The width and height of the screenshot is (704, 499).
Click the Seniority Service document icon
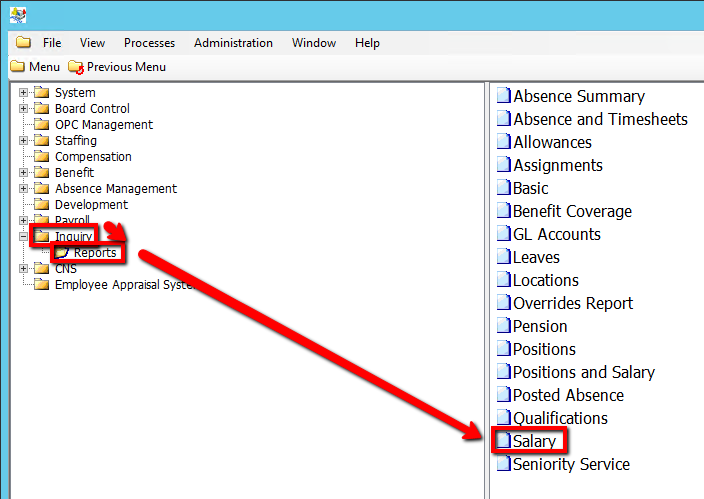pos(504,464)
